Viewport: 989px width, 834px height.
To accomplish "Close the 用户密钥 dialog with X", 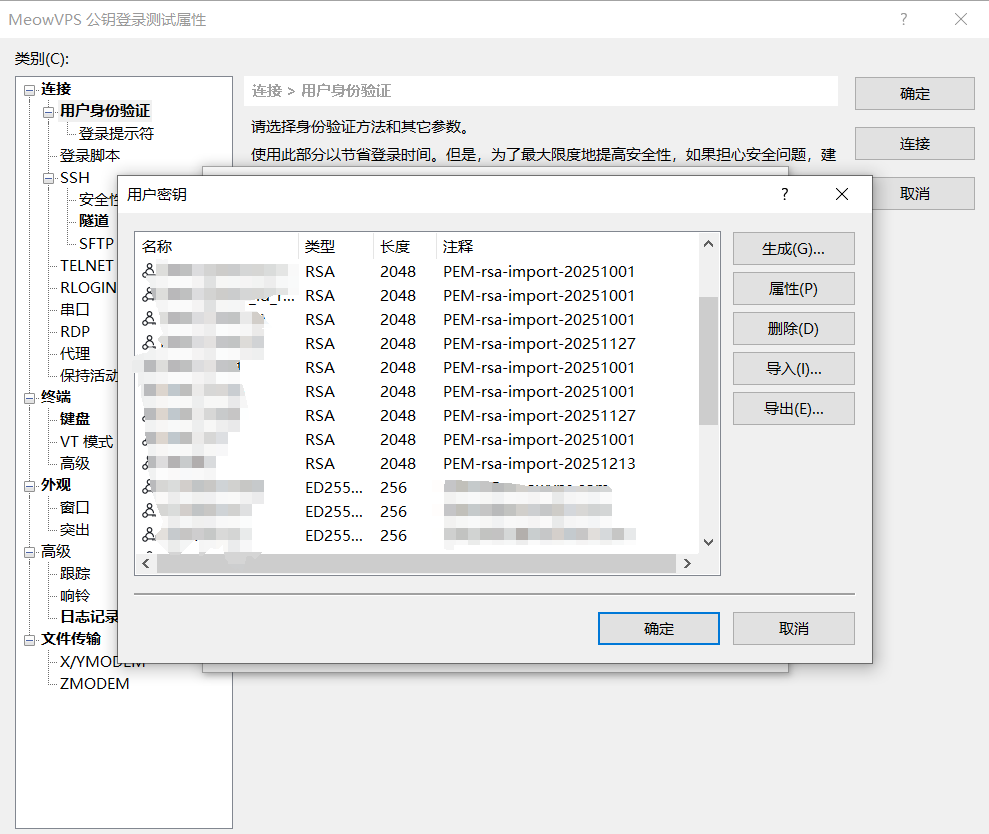I will [x=842, y=194].
